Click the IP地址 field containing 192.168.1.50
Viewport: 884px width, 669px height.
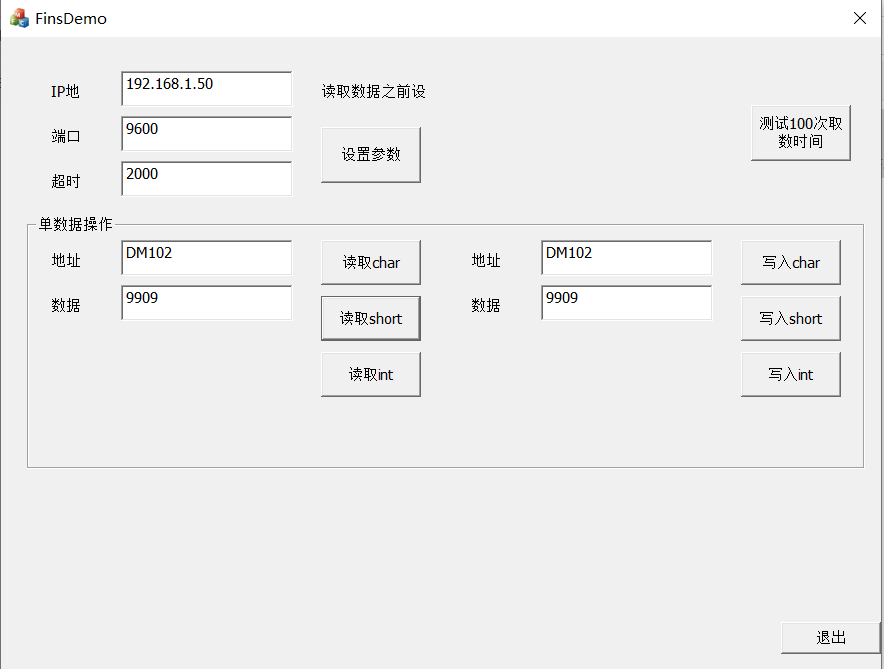pos(205,88)
